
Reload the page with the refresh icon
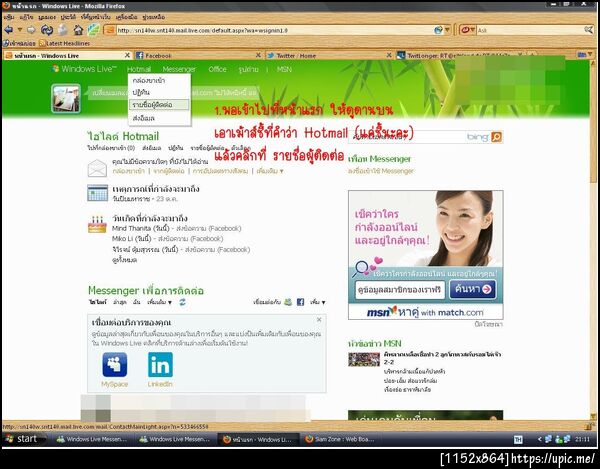click(x=47, y=30)
